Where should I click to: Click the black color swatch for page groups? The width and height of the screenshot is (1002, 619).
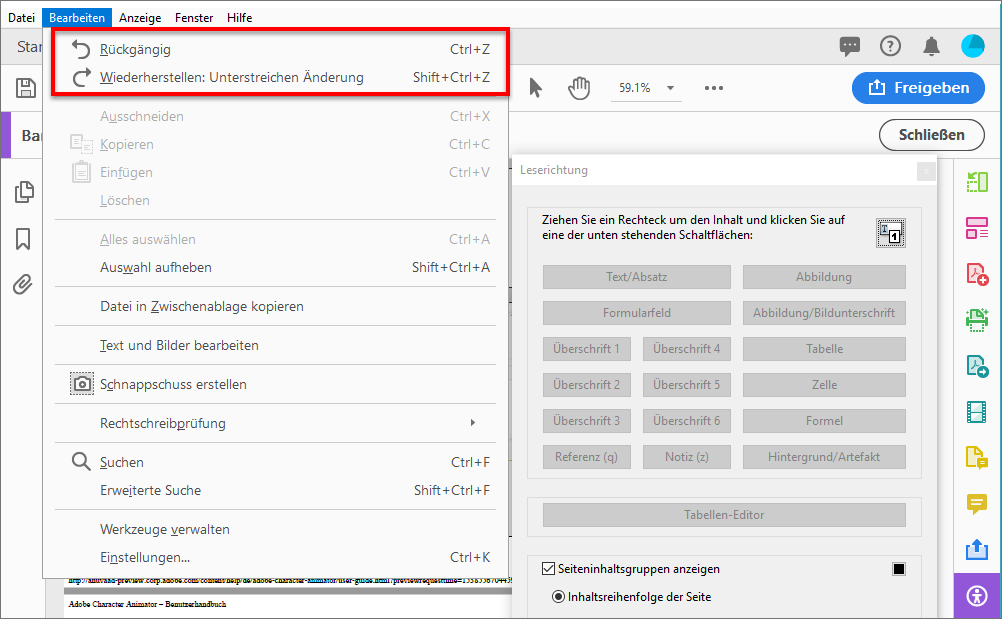(x=898, y=569)
